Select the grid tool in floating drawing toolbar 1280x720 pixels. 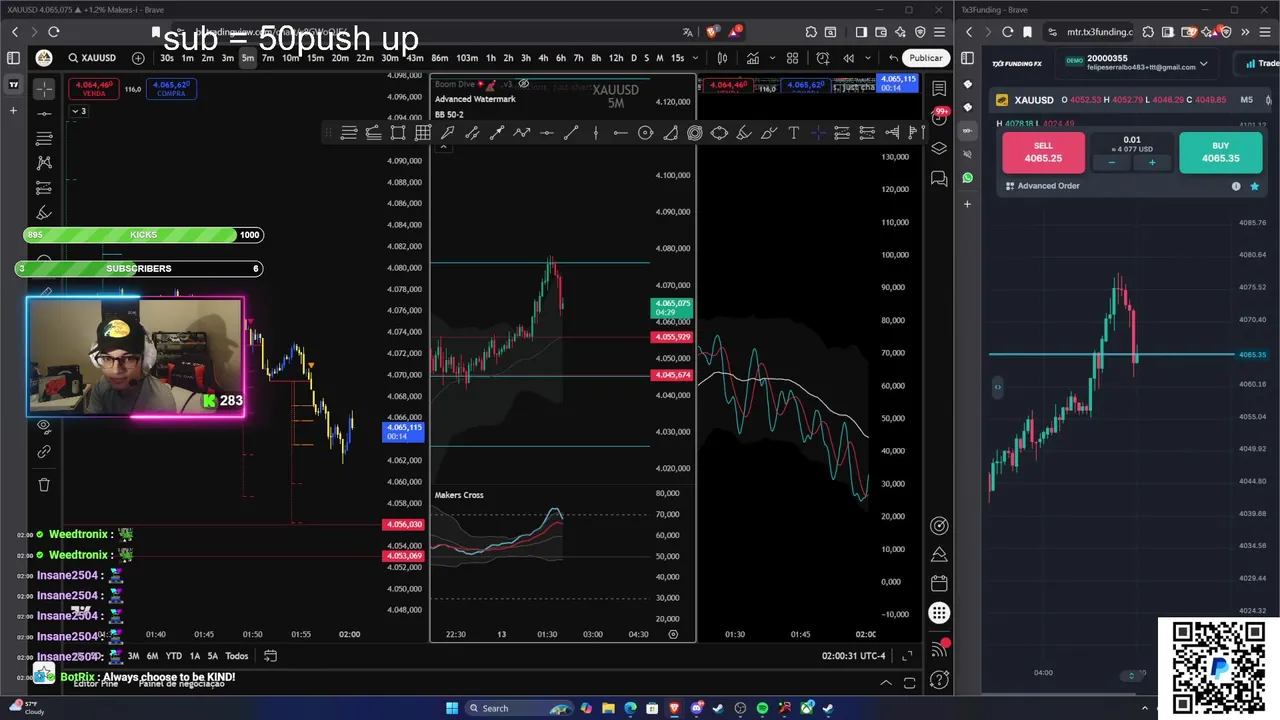pos(423,133)
